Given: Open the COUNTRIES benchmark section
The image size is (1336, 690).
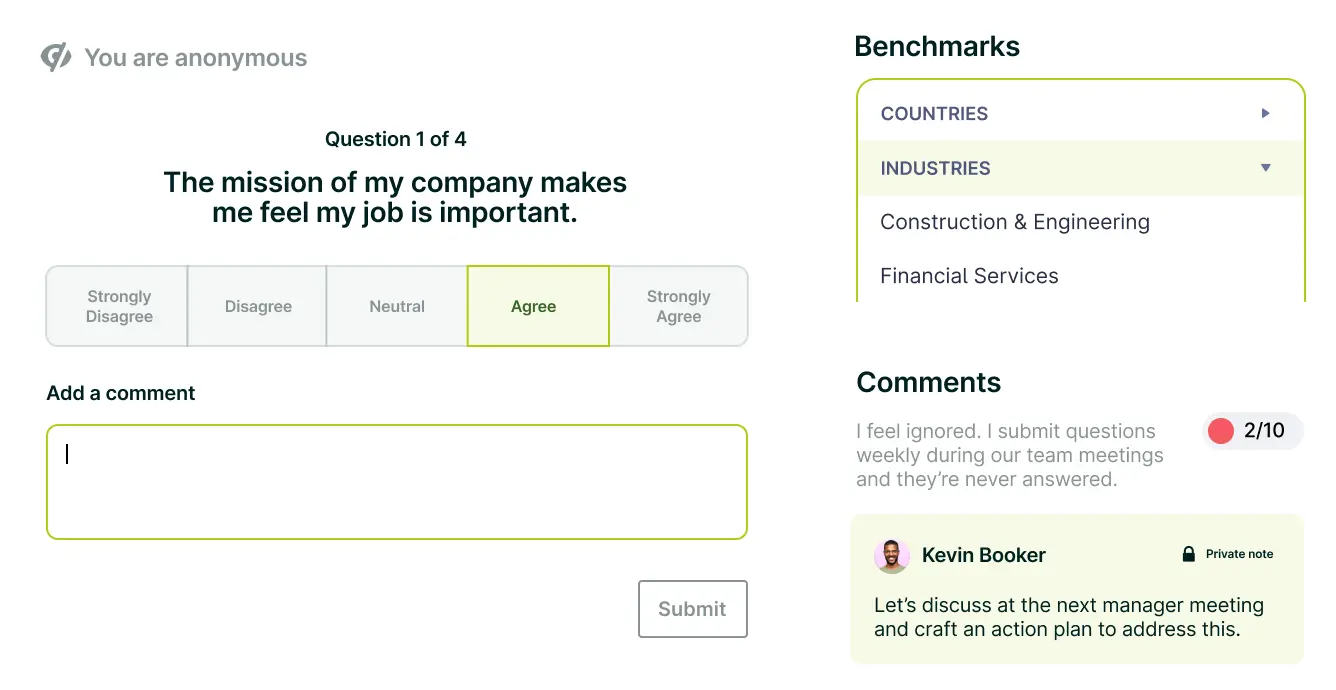Looking at the screenshot, I should coord(934,114).
